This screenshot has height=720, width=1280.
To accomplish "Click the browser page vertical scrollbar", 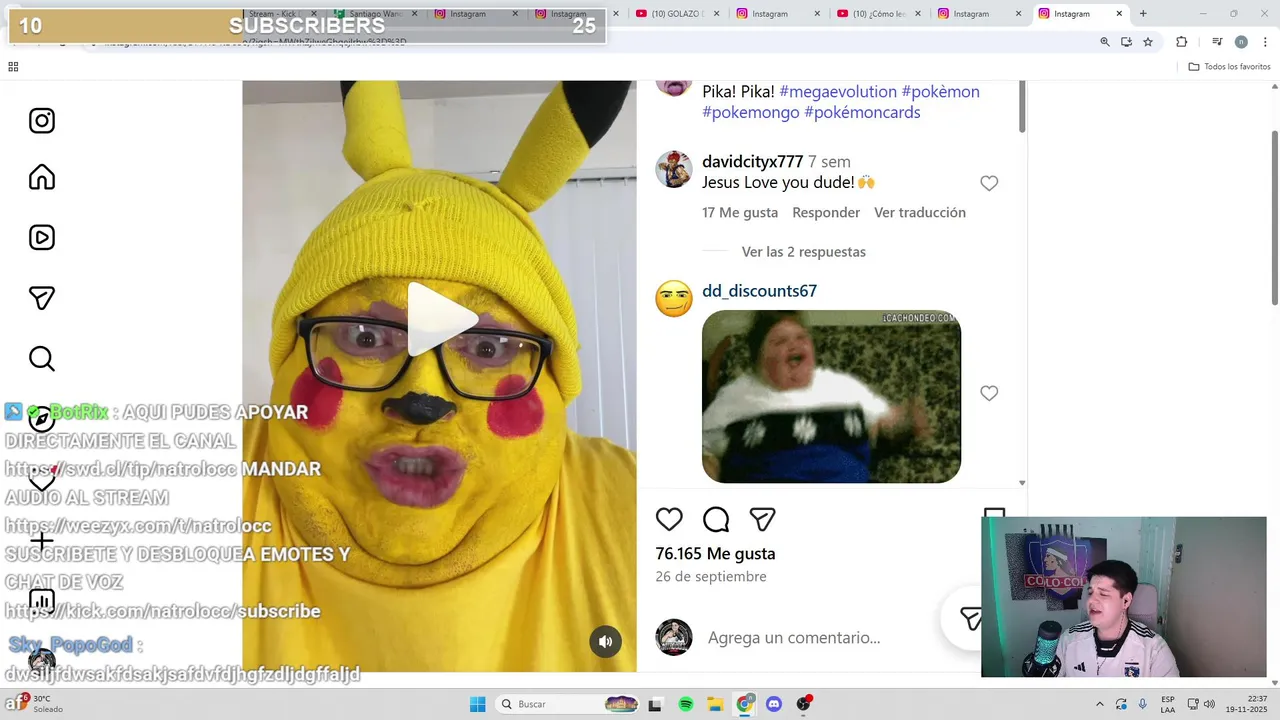I will pos(1274,217).
